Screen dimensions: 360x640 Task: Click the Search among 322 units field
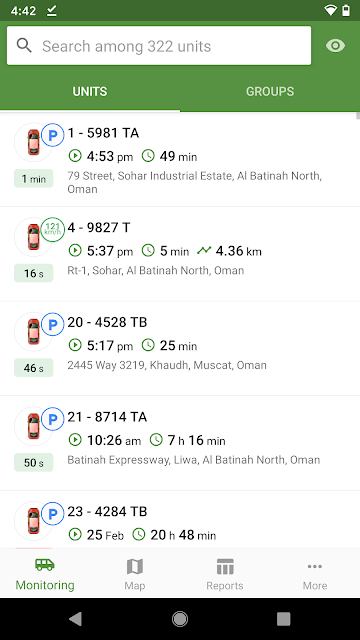coord(159,46)
